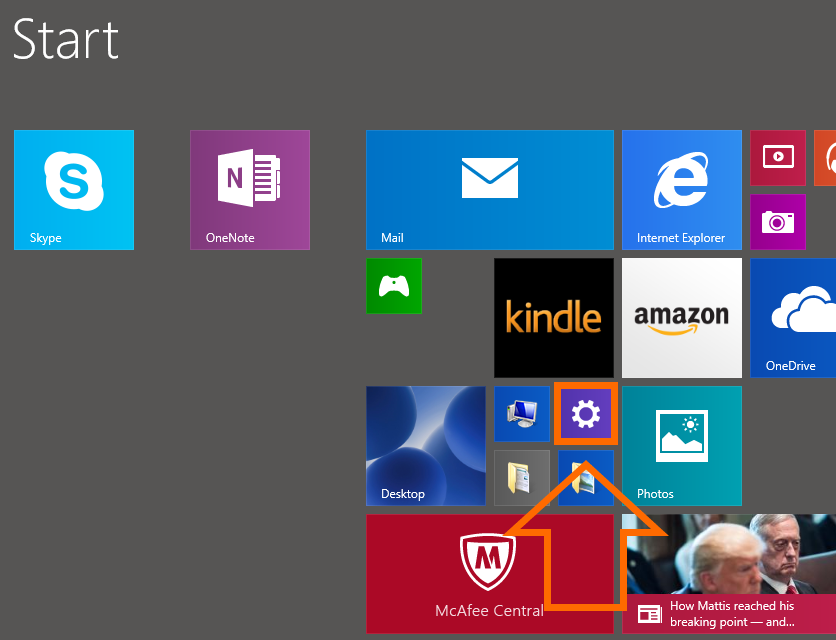Launch the Photos tile
836x640 pixels.
click(682, 446)
